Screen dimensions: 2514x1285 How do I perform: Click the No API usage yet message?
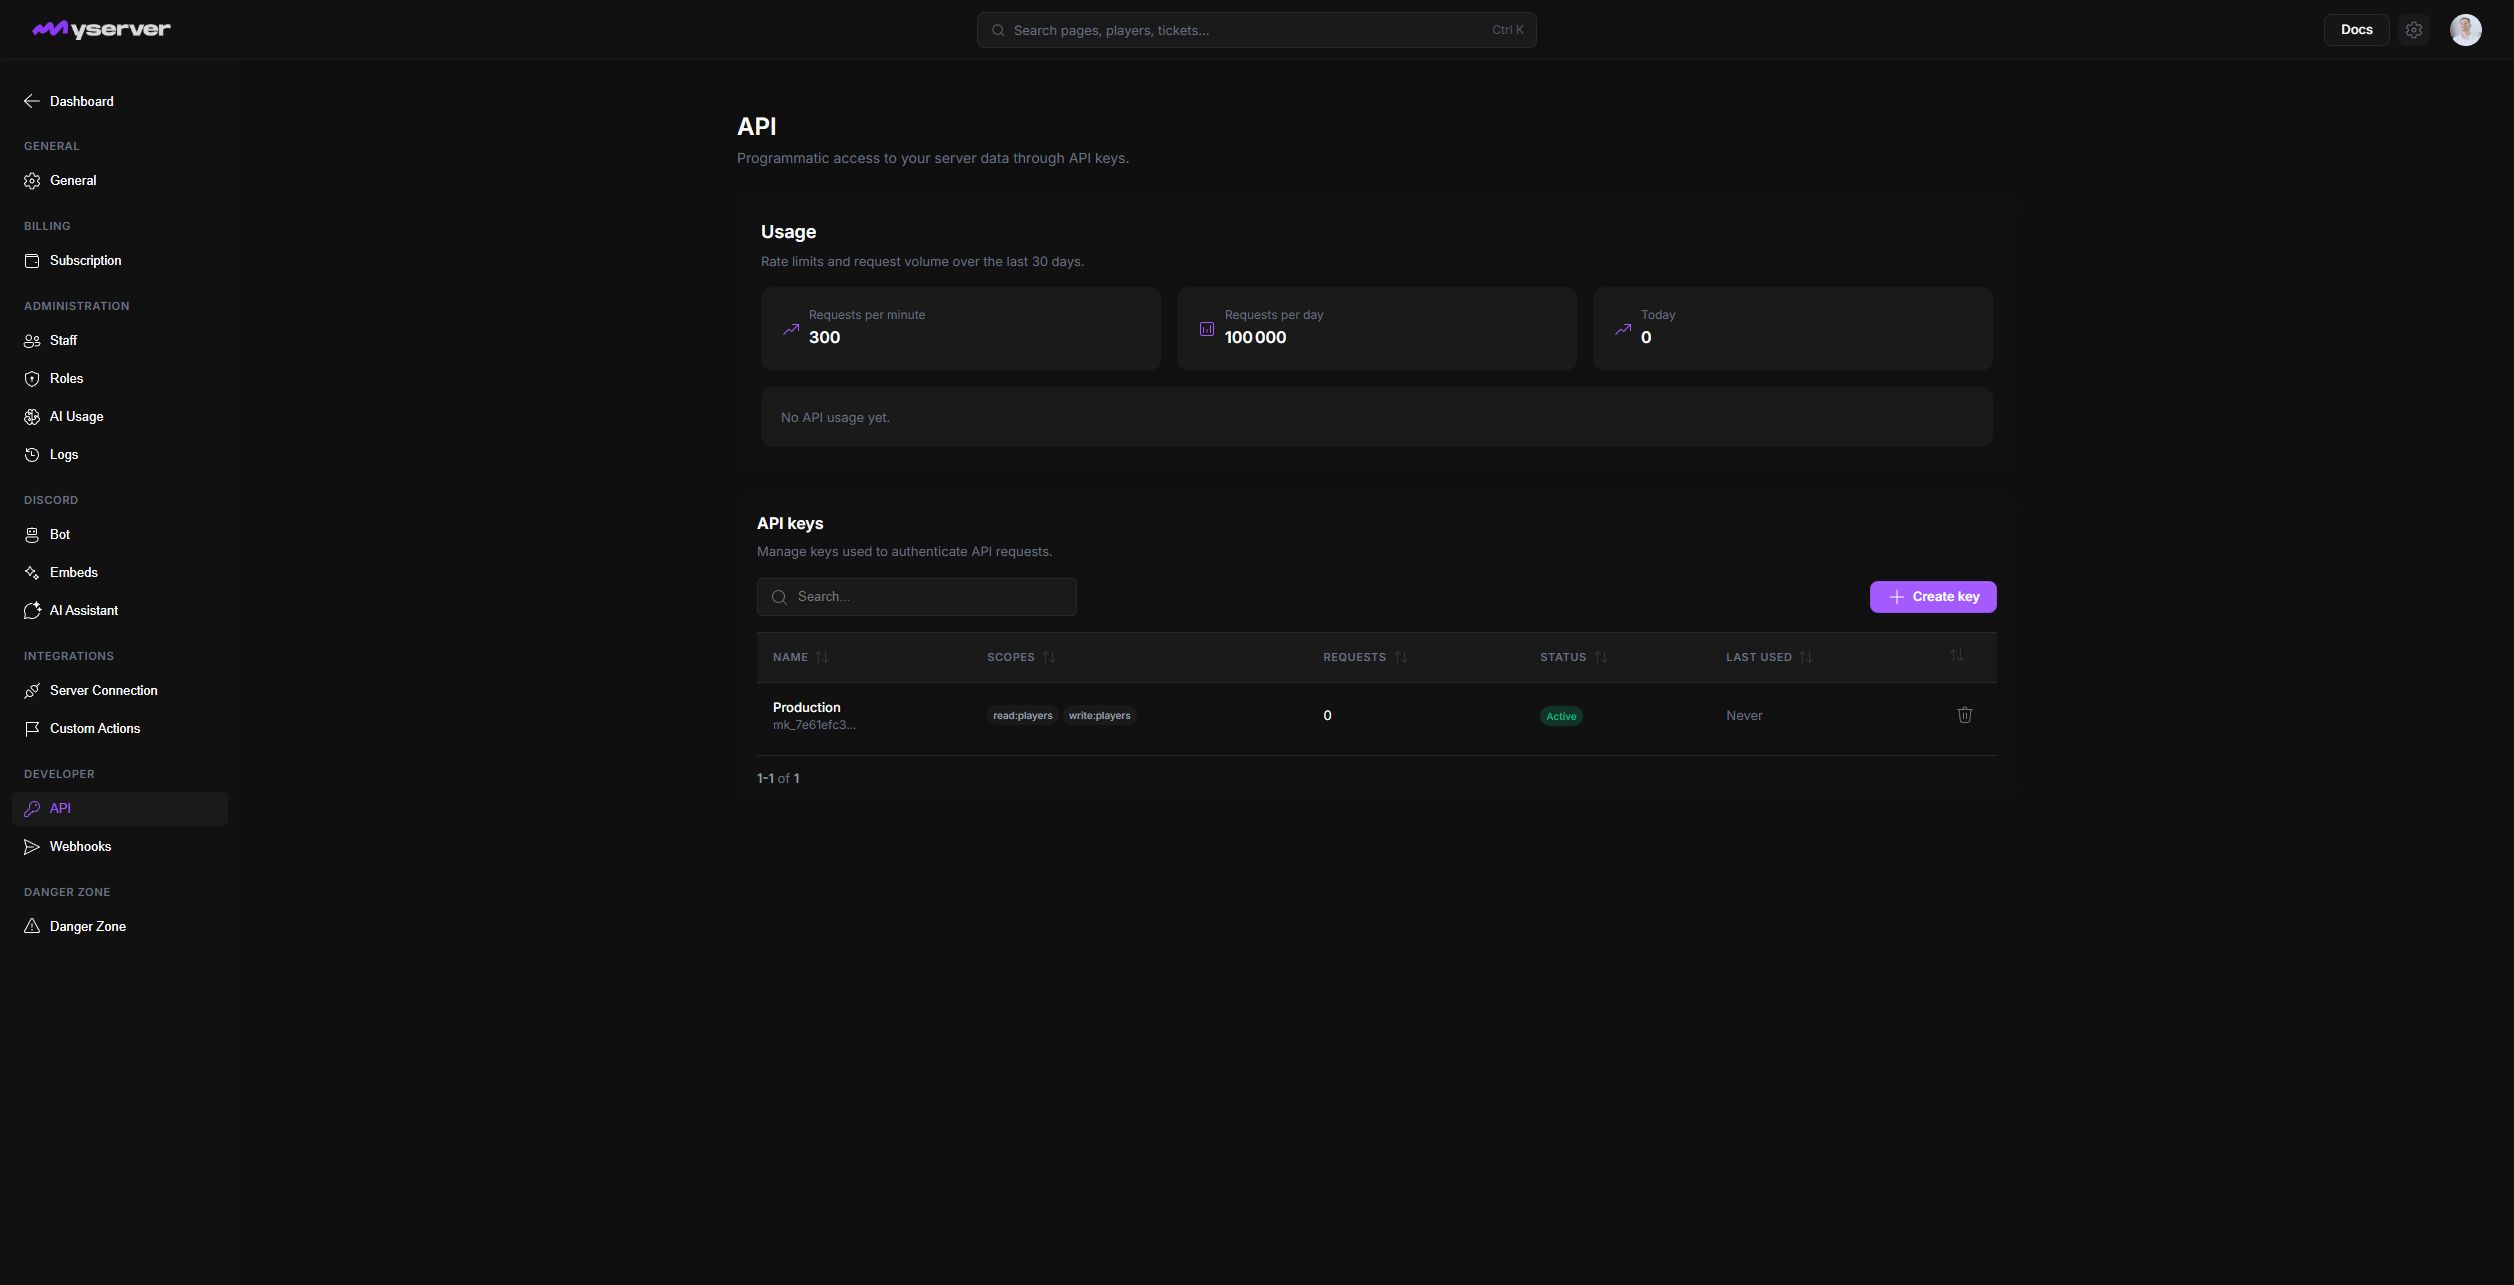point(835,418)
